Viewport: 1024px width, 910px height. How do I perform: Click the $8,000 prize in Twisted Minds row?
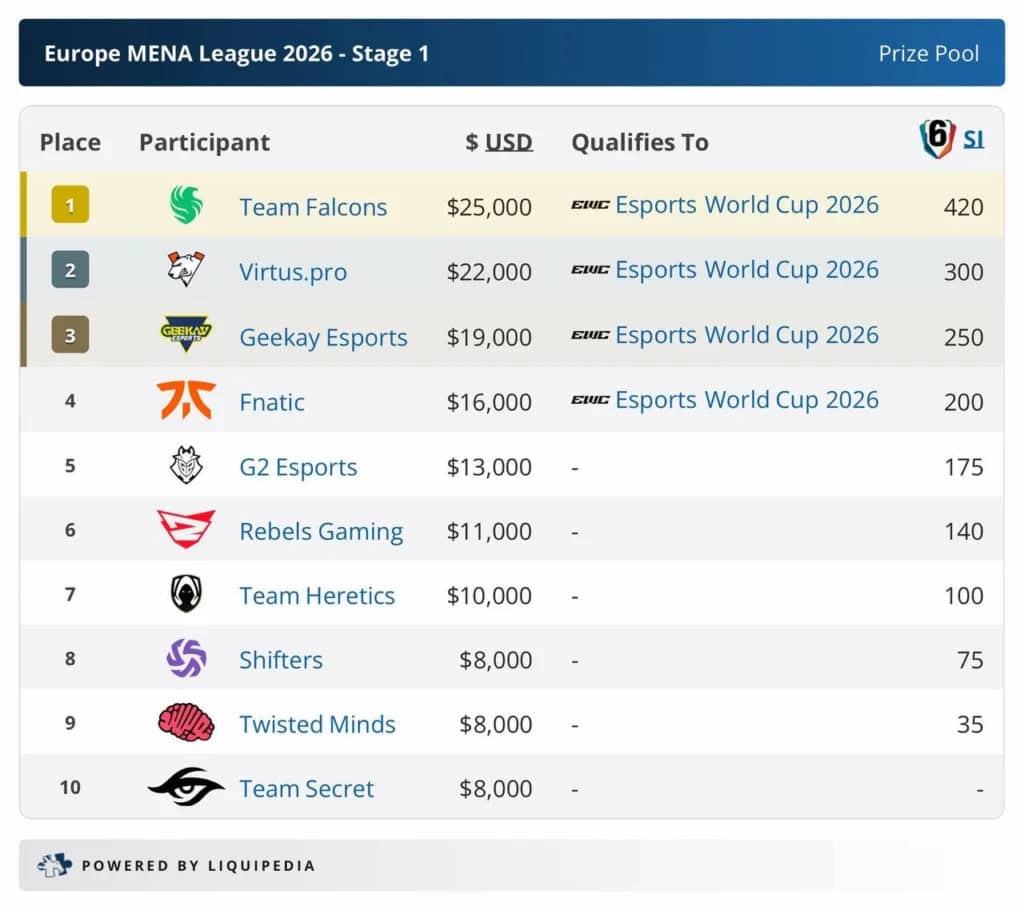(x=496, y=724)
